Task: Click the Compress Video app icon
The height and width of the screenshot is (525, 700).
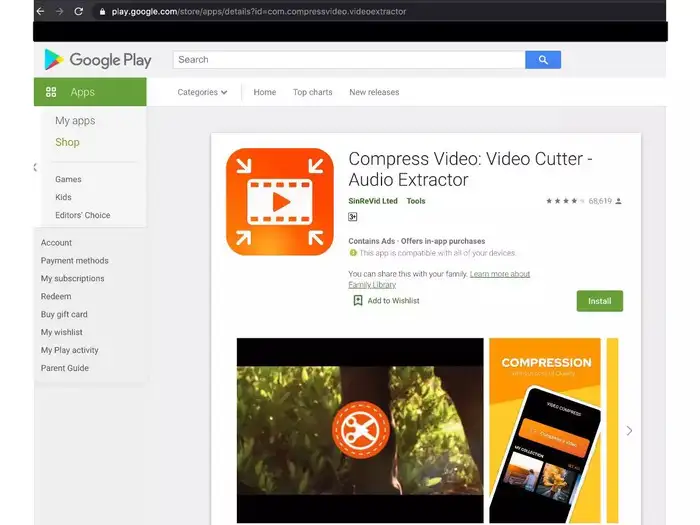Action: (280, 201)
